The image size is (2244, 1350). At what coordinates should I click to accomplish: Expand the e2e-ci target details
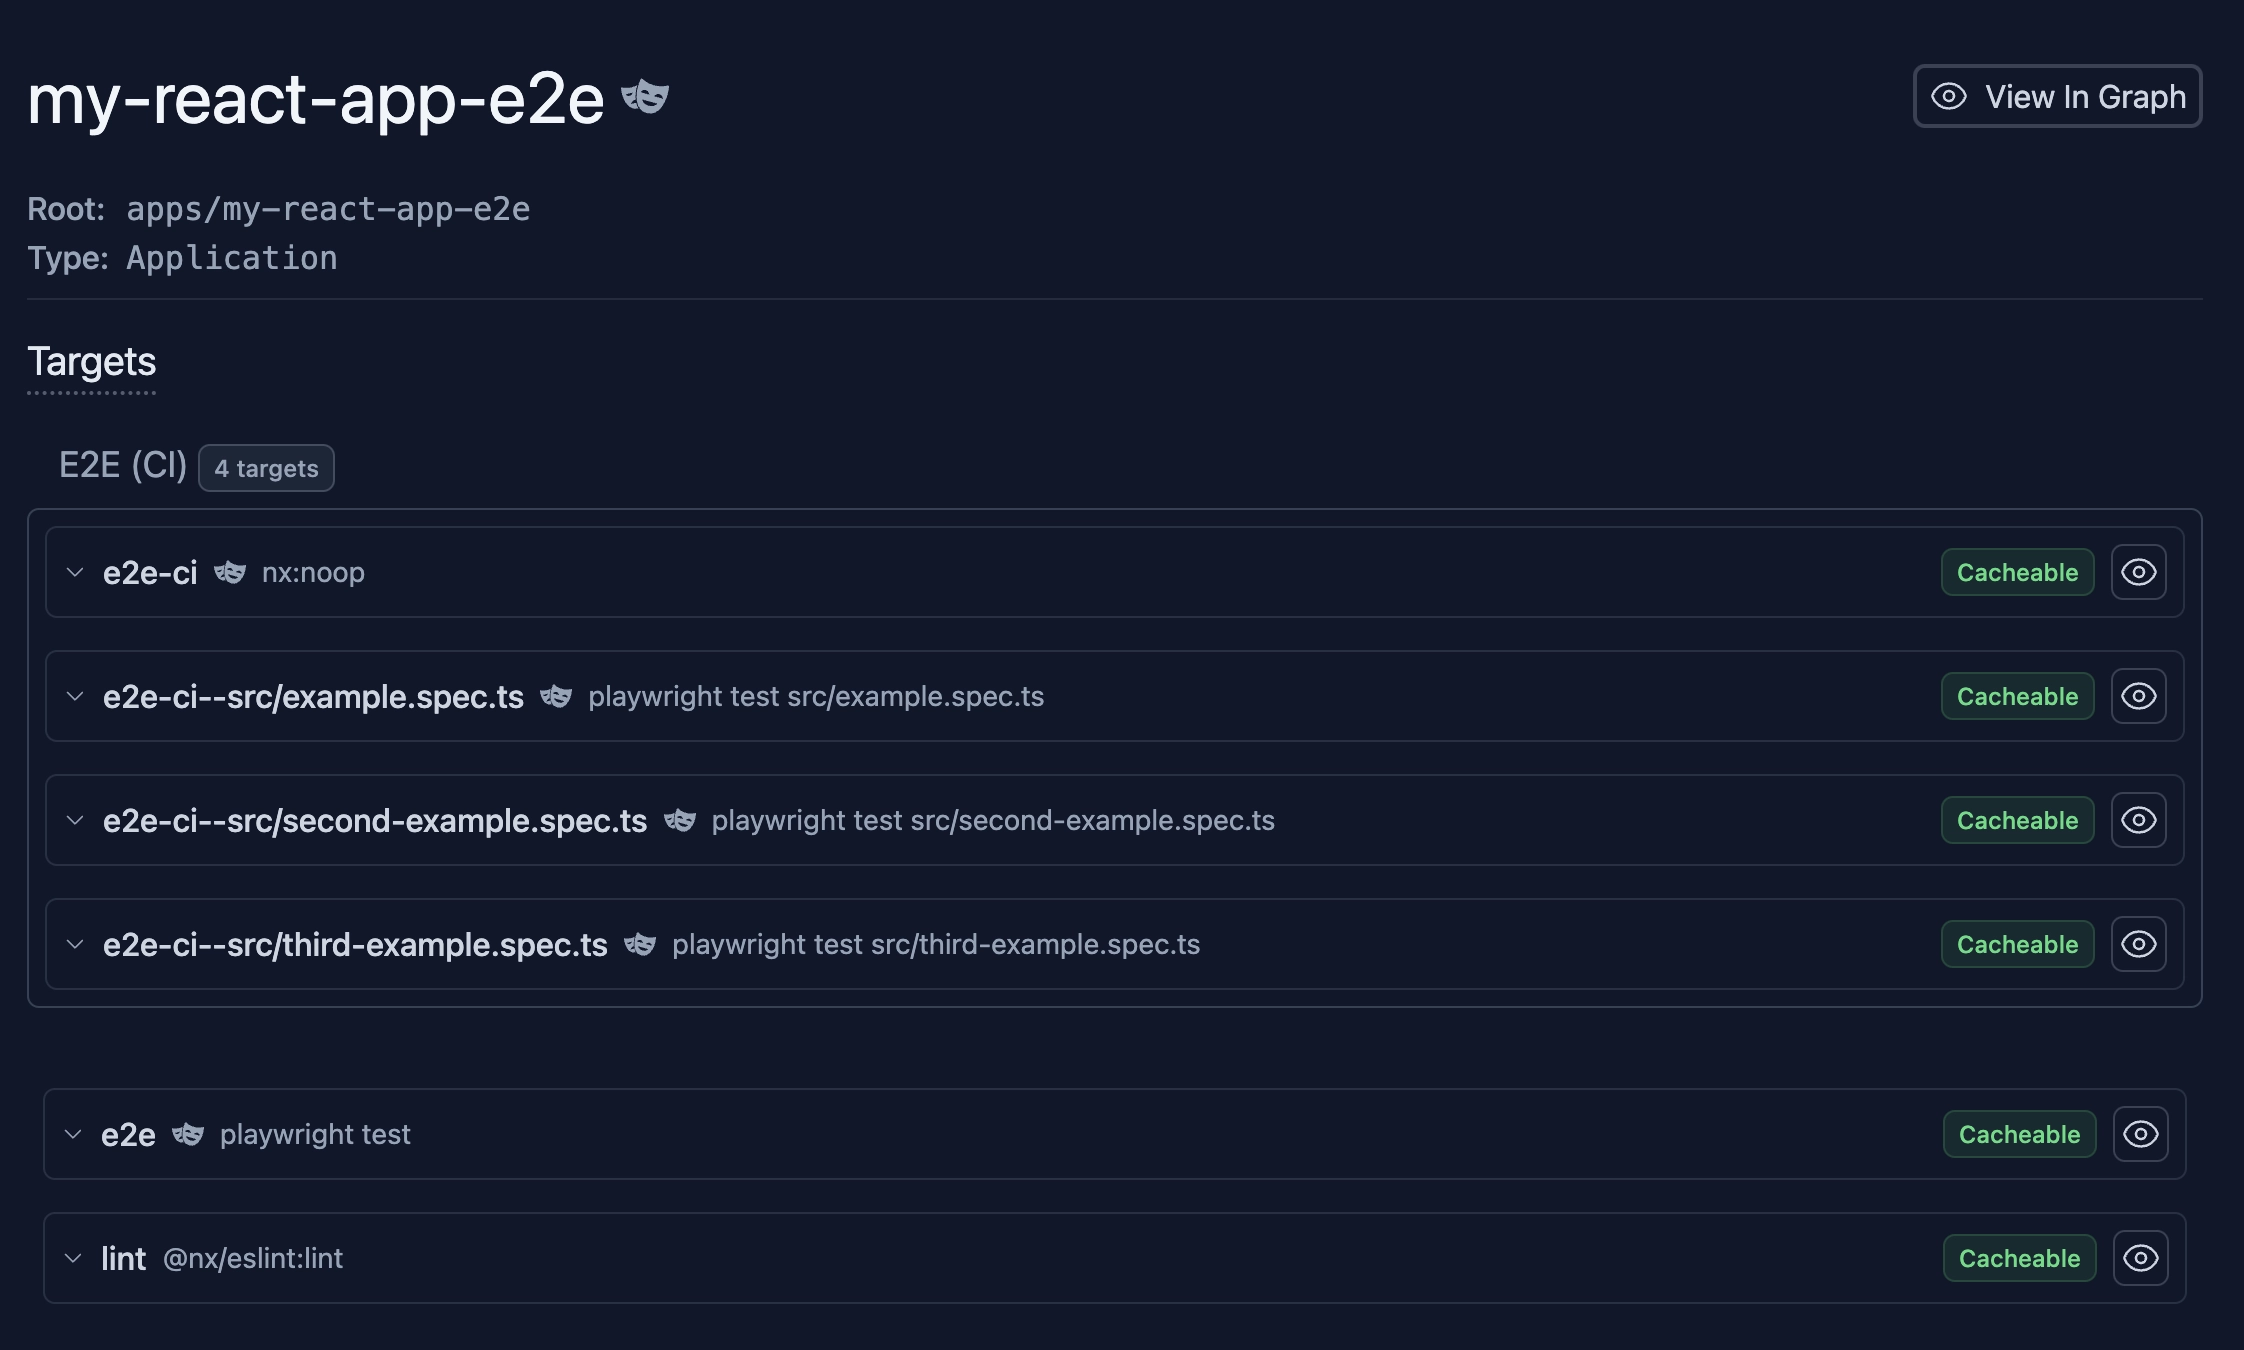coord(75,572)
